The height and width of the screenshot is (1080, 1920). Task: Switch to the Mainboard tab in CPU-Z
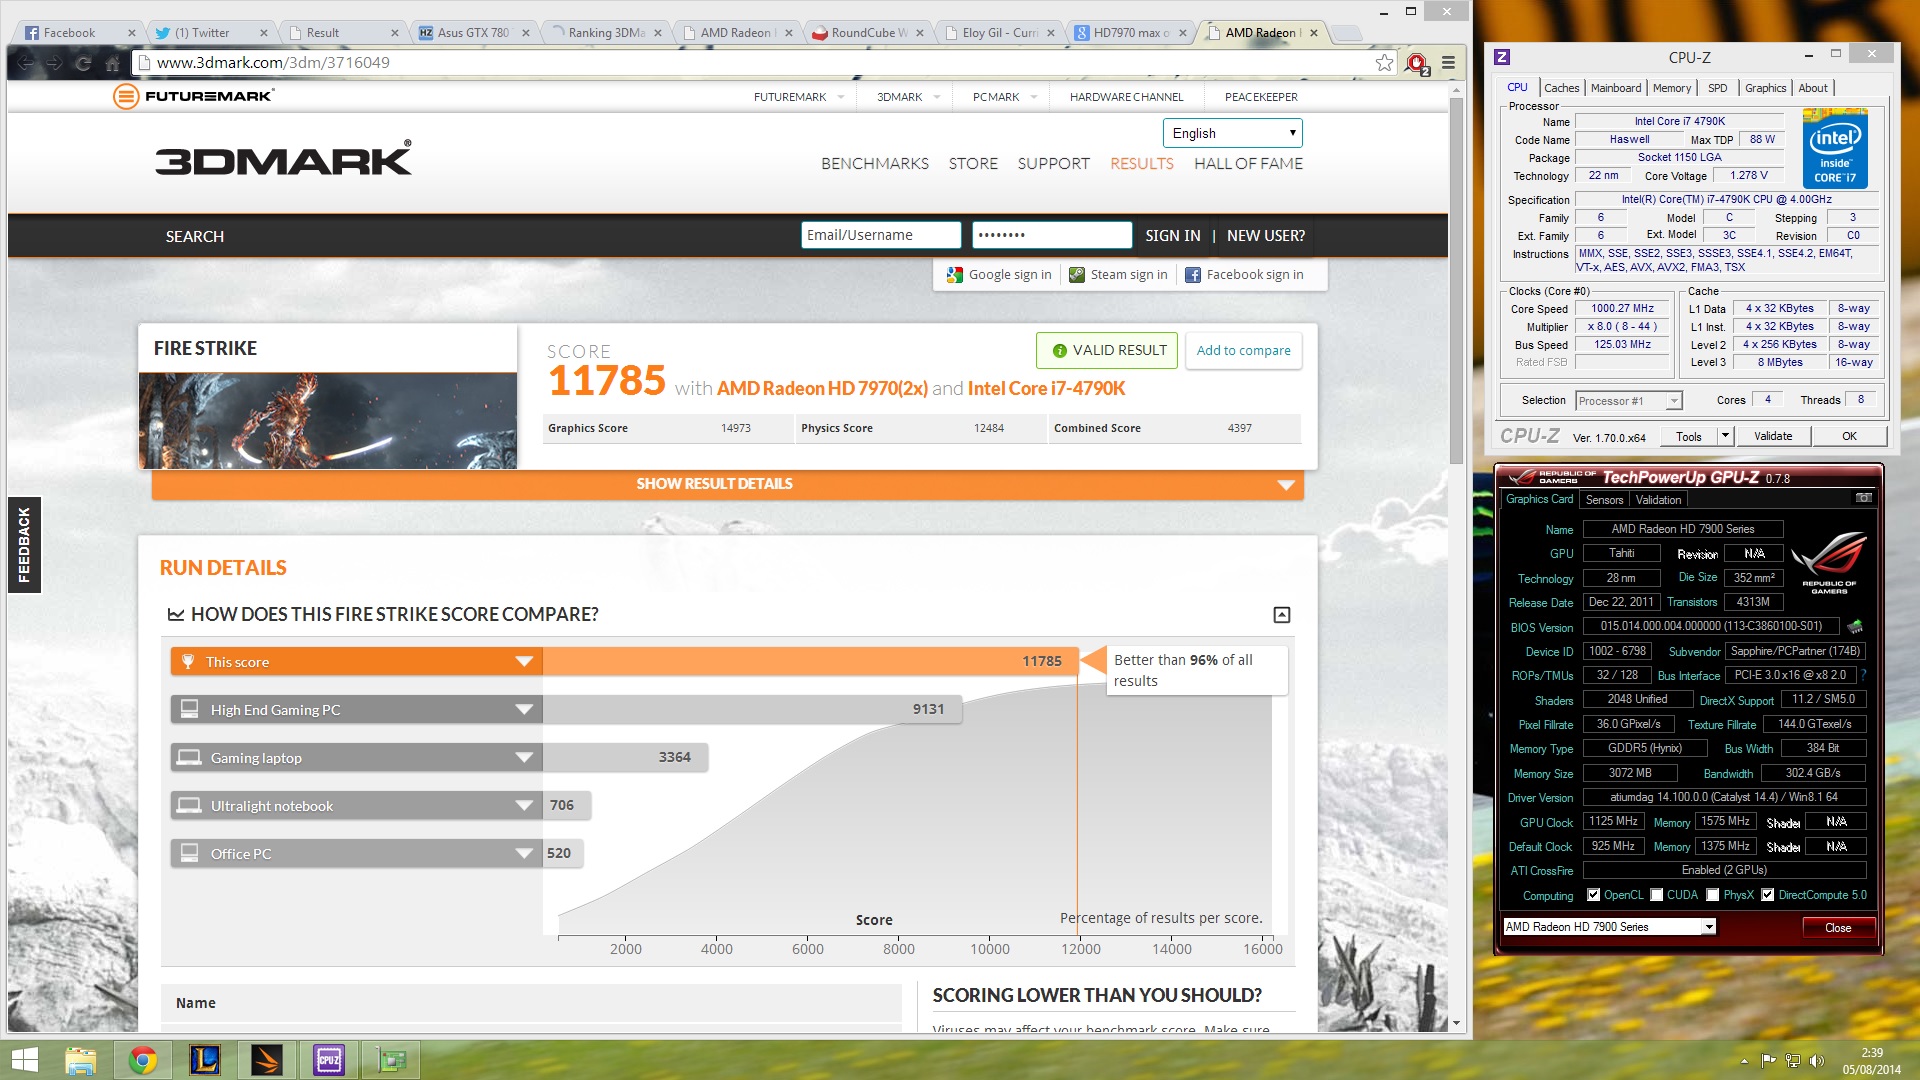1615,88
